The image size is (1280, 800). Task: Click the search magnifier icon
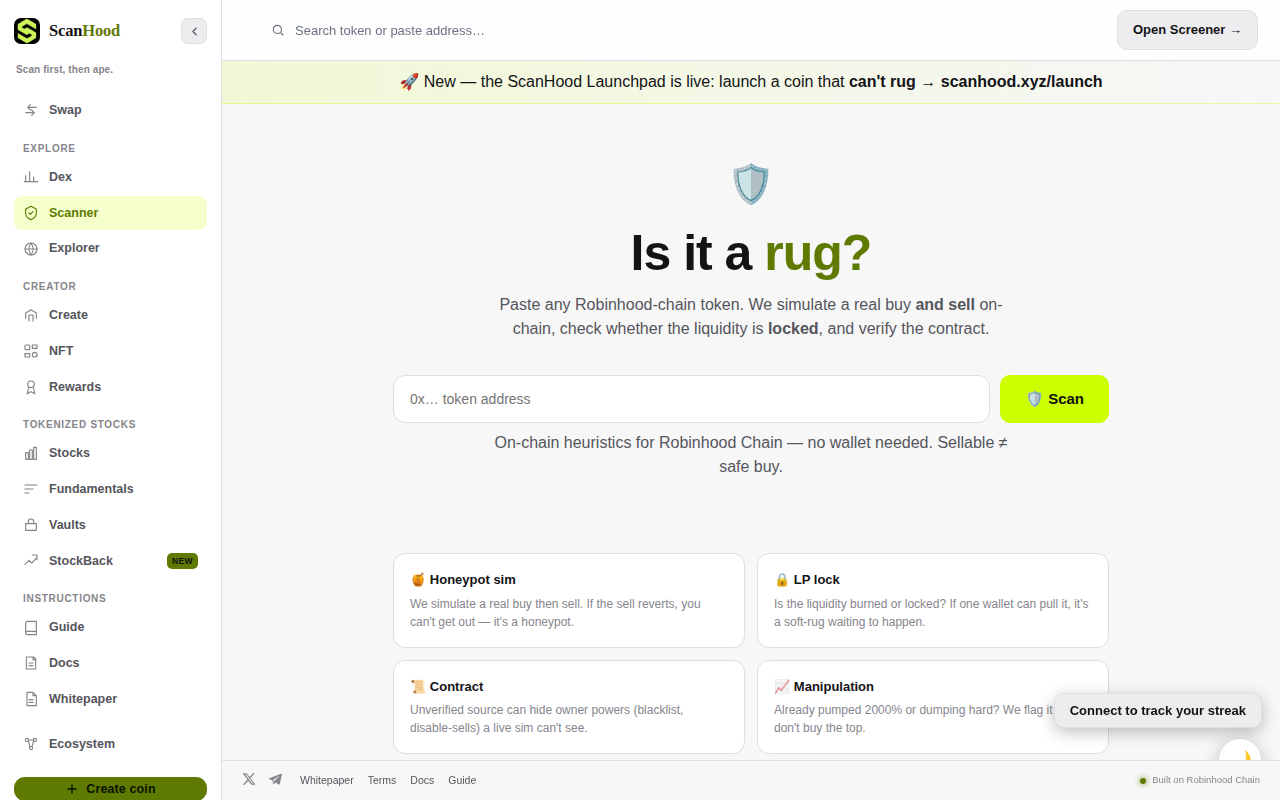pos(279,31)
